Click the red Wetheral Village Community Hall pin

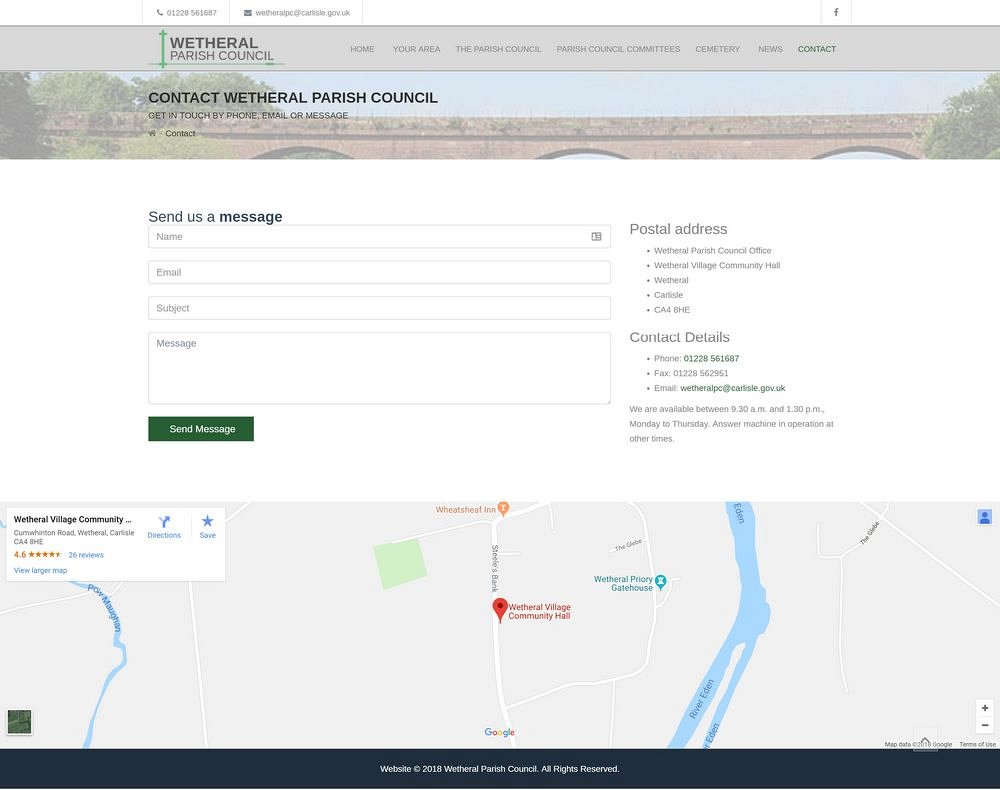coord(500,609)
